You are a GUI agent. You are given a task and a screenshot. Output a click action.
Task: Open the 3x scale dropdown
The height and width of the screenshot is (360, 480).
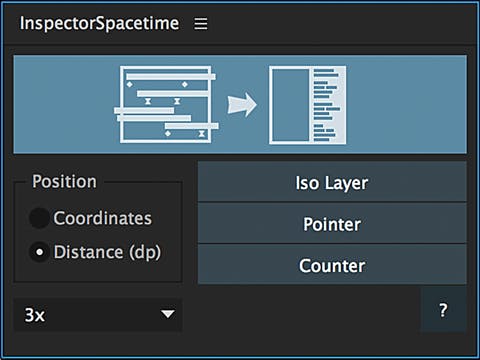[98, 314]
